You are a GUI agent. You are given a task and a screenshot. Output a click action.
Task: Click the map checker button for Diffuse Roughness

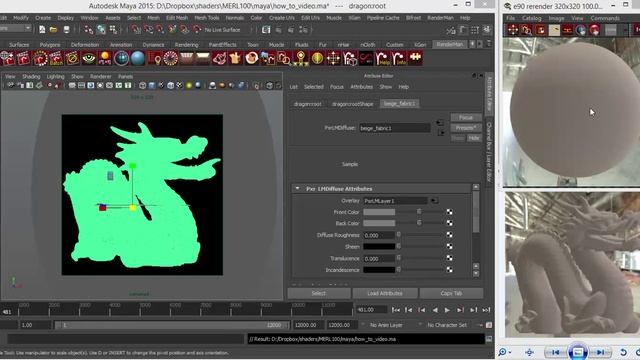[449, 235]
